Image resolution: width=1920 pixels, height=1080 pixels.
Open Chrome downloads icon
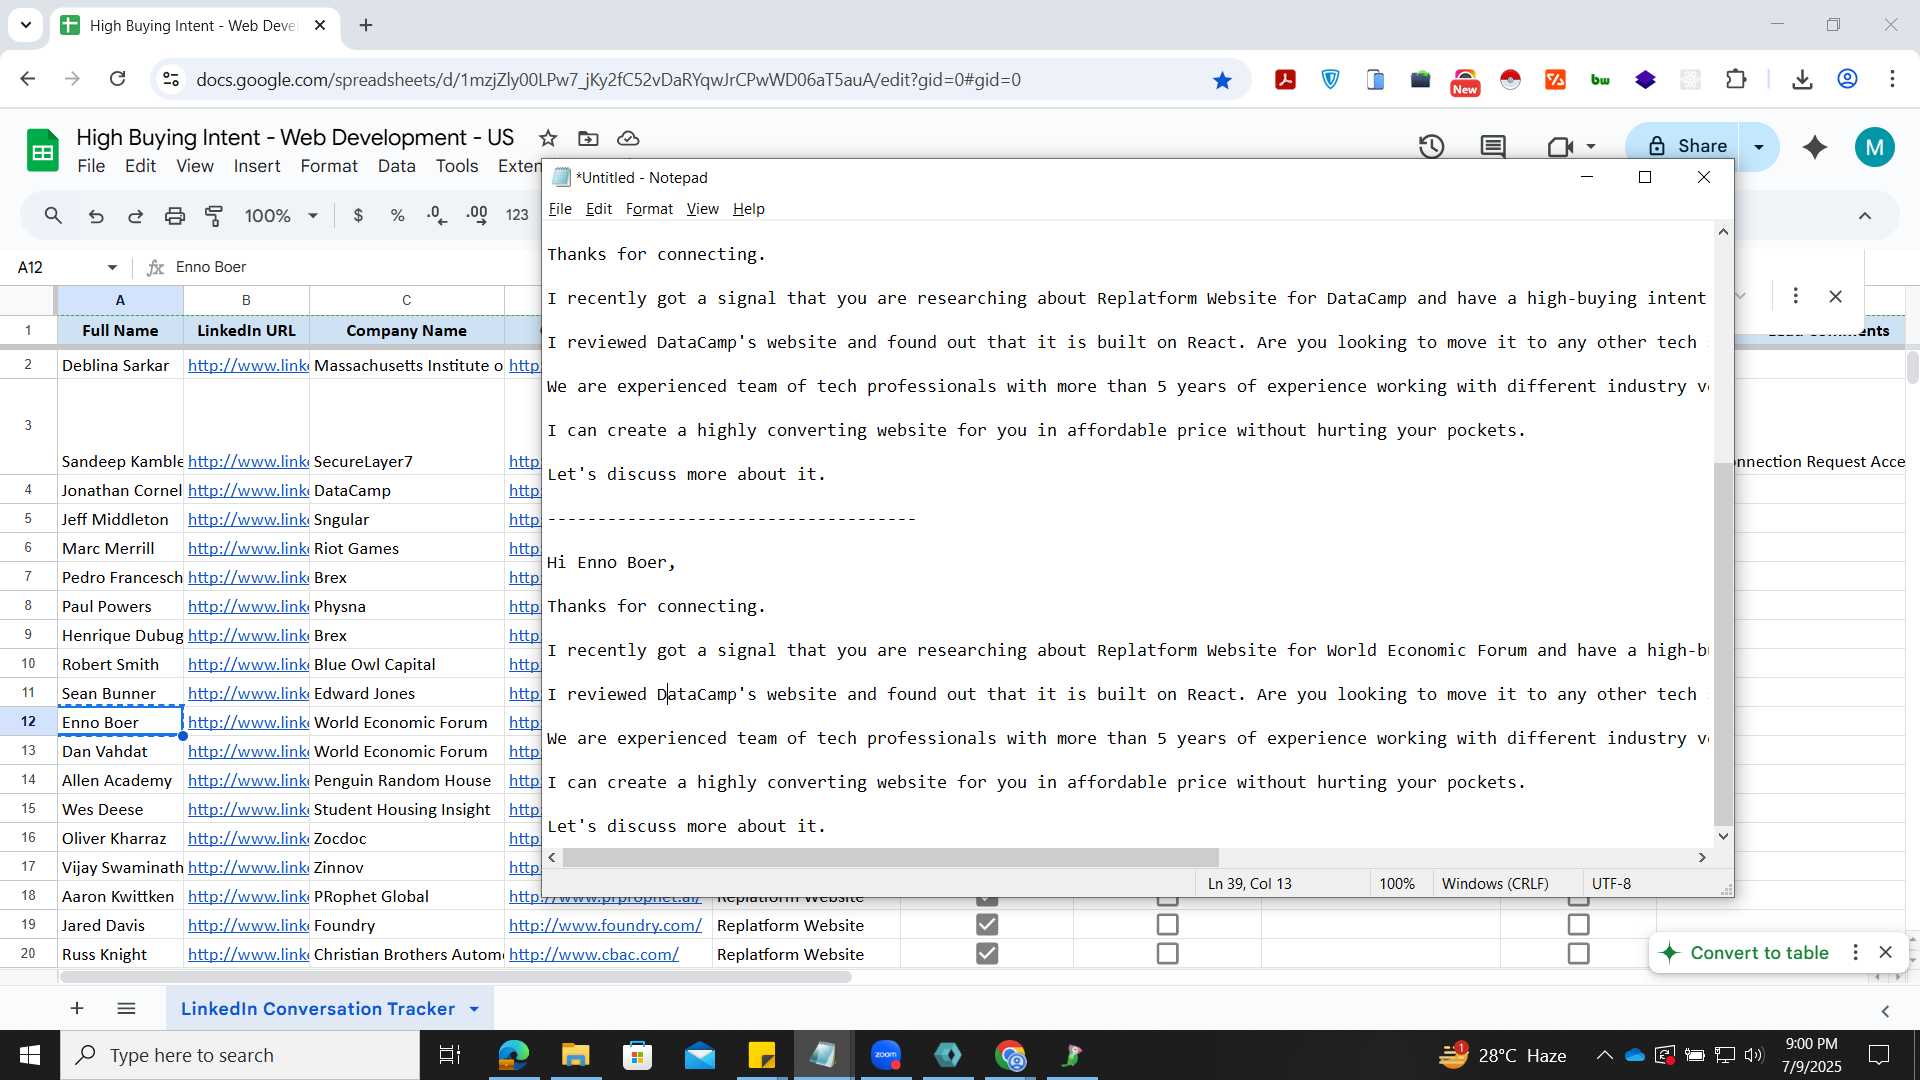[x=1802, y=80]
